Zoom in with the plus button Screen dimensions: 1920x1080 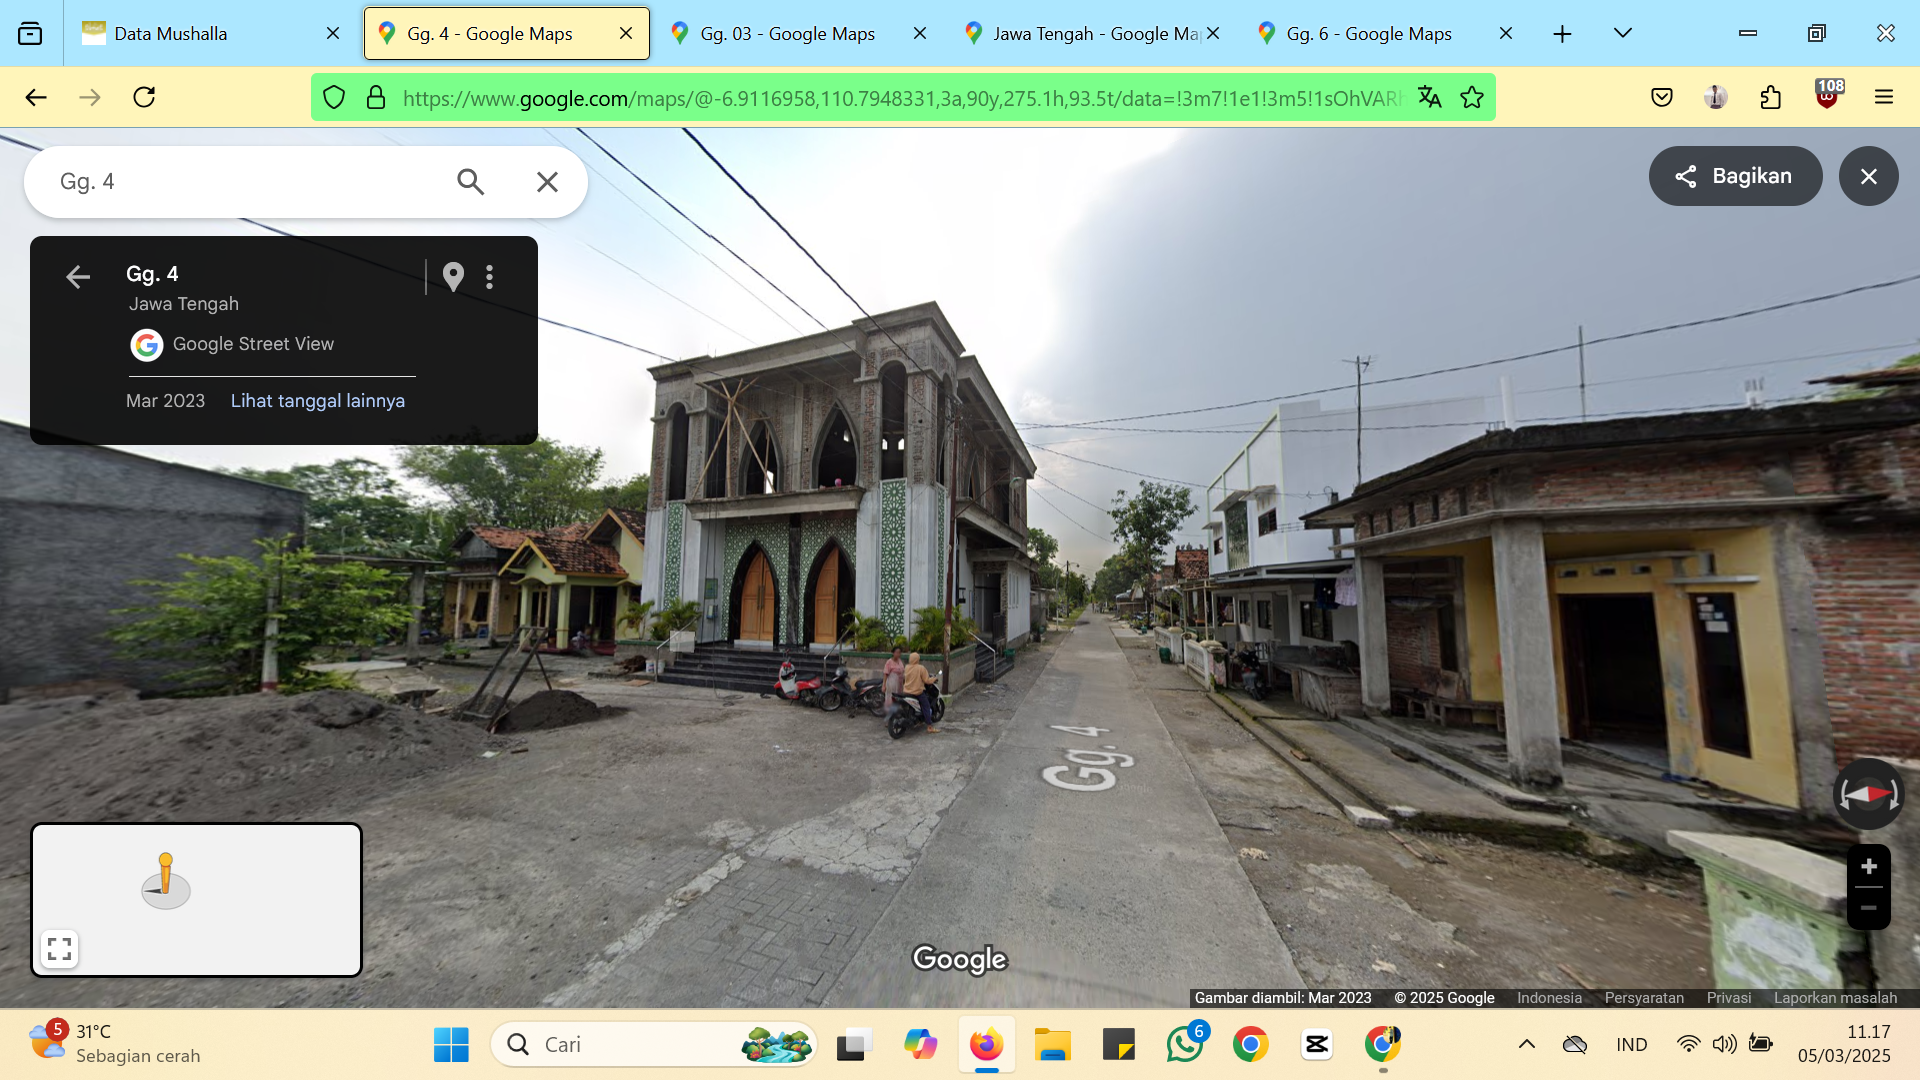[x=1868, y=866]
